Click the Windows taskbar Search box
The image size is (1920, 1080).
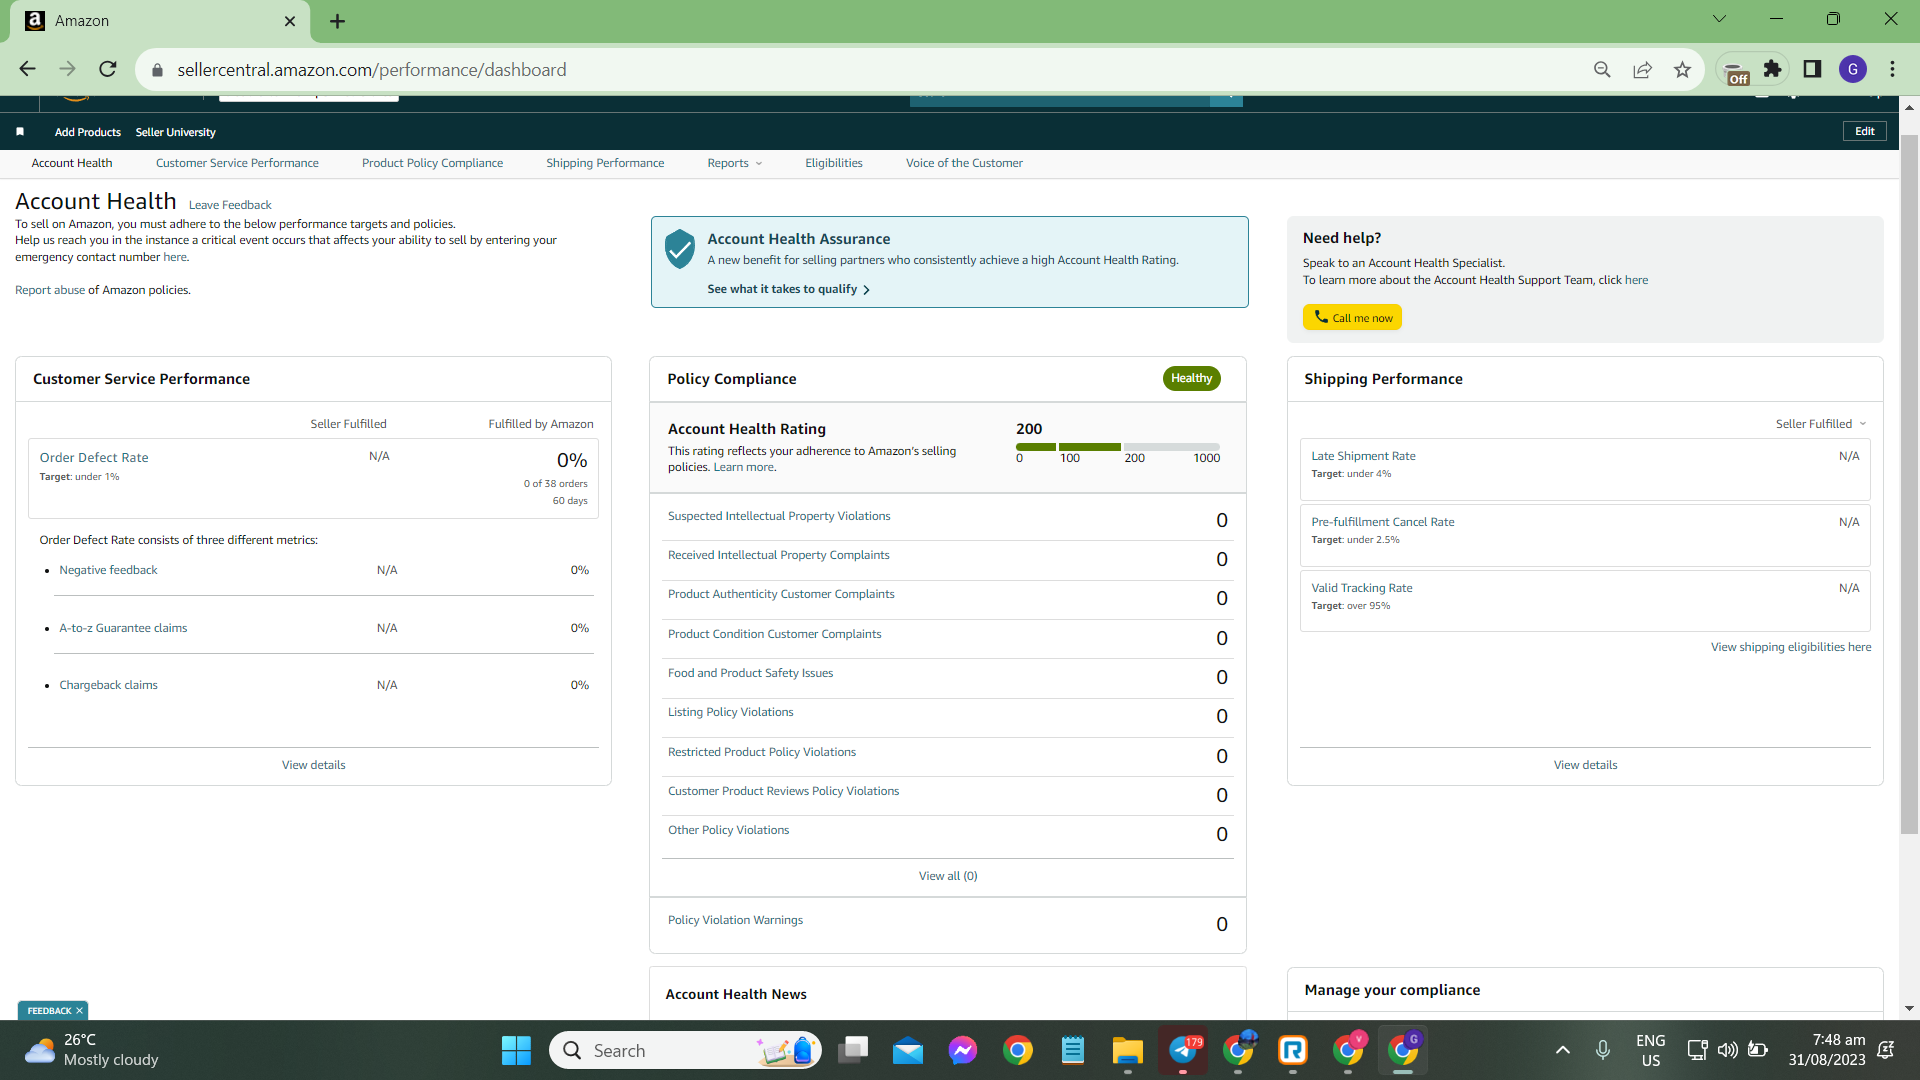pos(685,1051)
